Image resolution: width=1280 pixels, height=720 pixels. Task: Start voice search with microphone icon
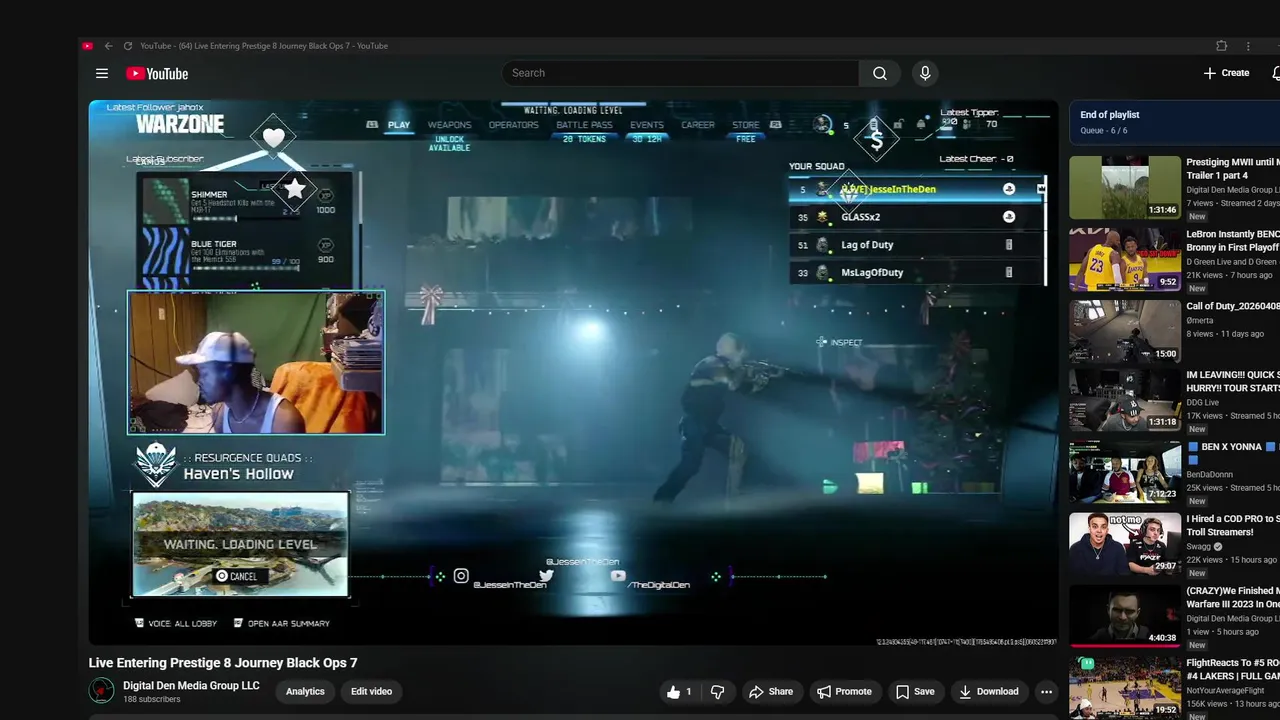coord(925,73)
